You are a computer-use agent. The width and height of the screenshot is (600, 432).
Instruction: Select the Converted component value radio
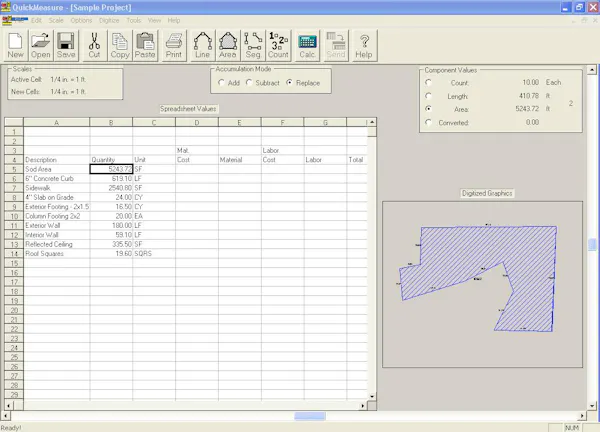(428, 122)
